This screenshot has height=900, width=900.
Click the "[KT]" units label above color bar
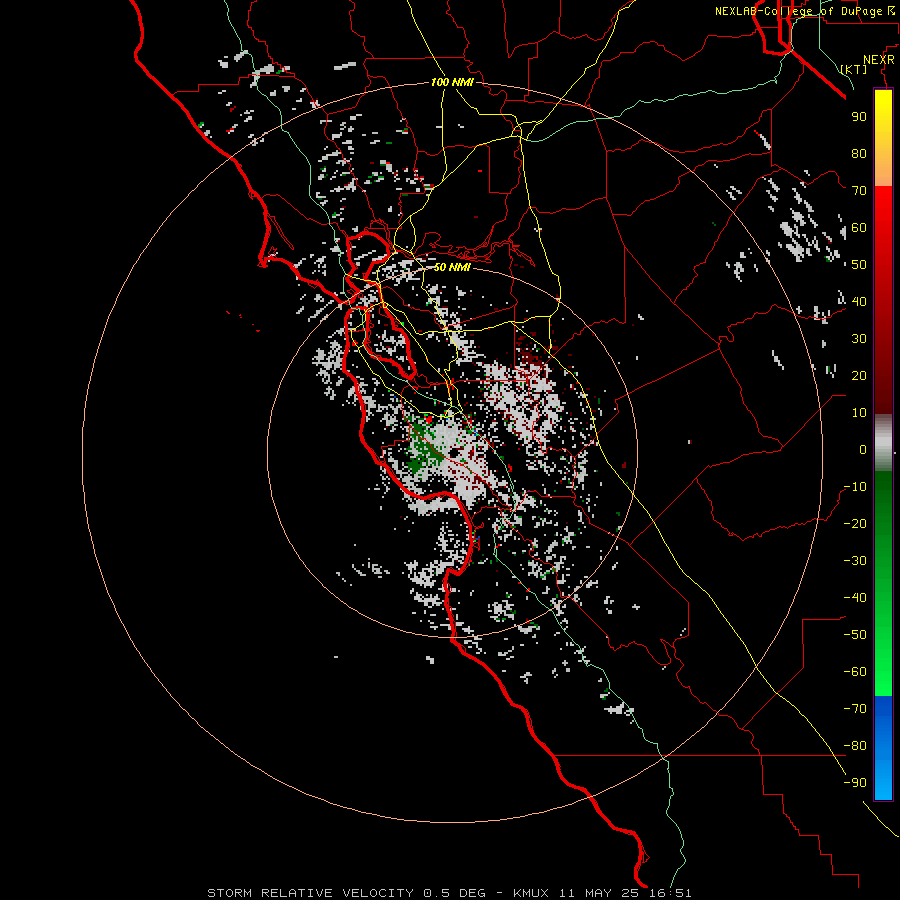tap(853, 69)
